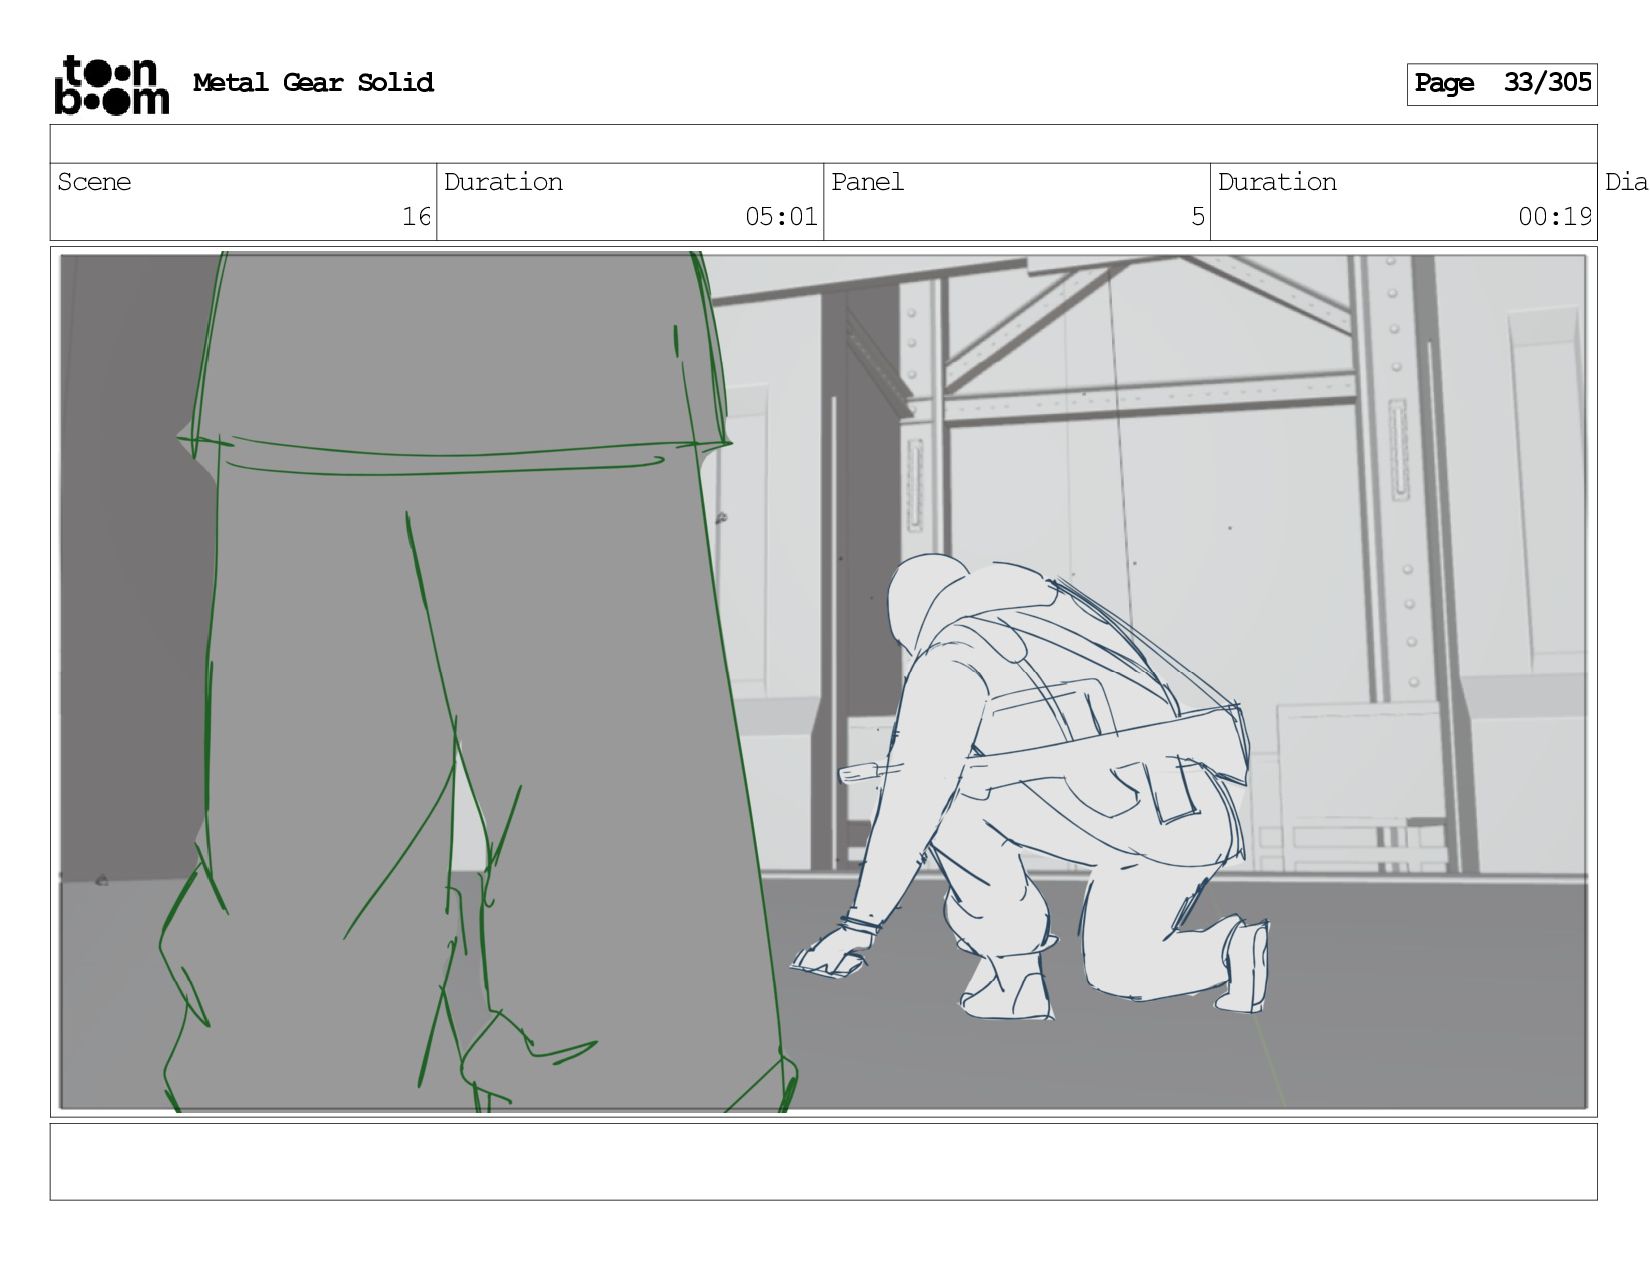Click the Toon Boom logo
Screen dimensions: 1650x1275
click(x=111, y=85)
